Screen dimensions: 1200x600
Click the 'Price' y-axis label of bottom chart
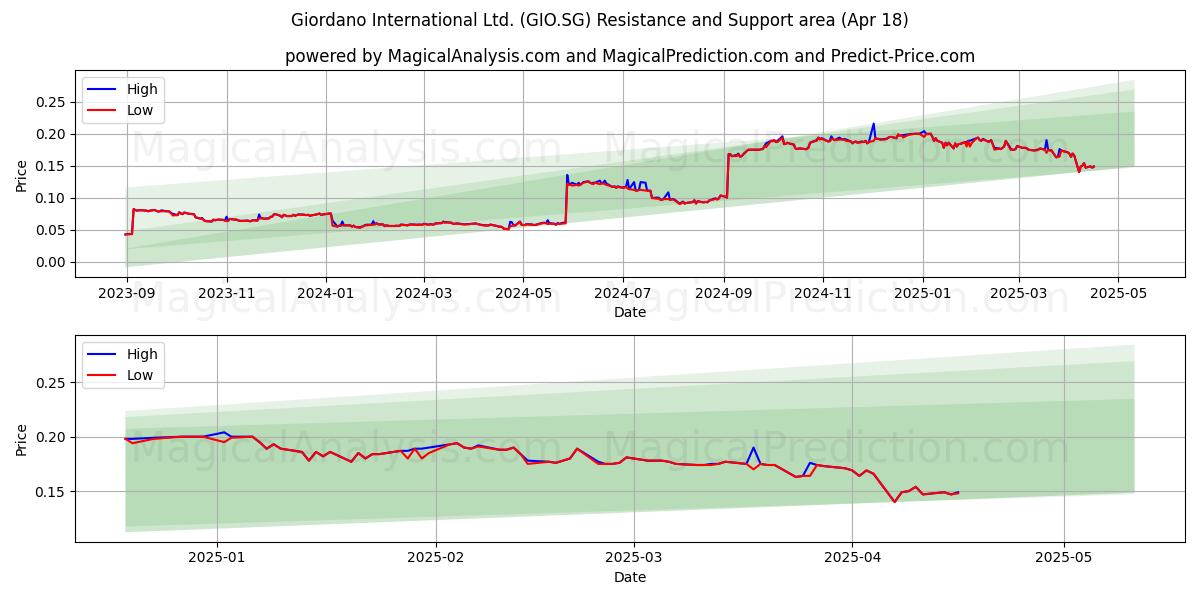pos(22,439)
